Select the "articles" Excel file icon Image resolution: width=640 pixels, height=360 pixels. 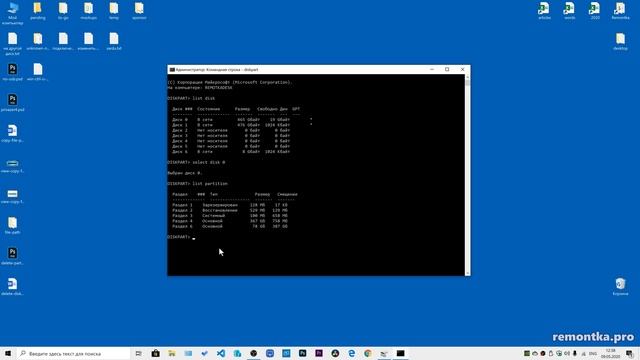(x=544, y=11)
